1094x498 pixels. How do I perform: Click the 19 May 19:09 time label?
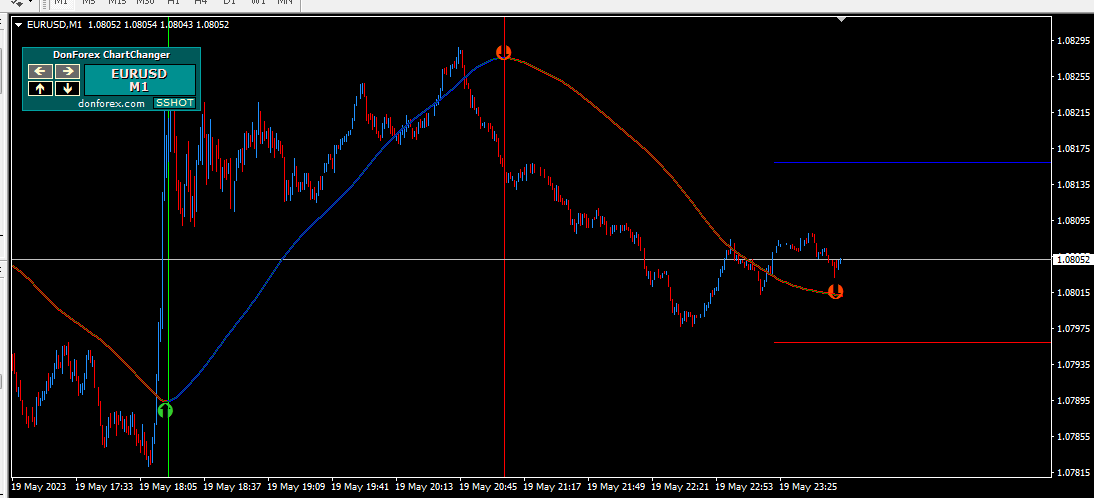click(297, 486)
